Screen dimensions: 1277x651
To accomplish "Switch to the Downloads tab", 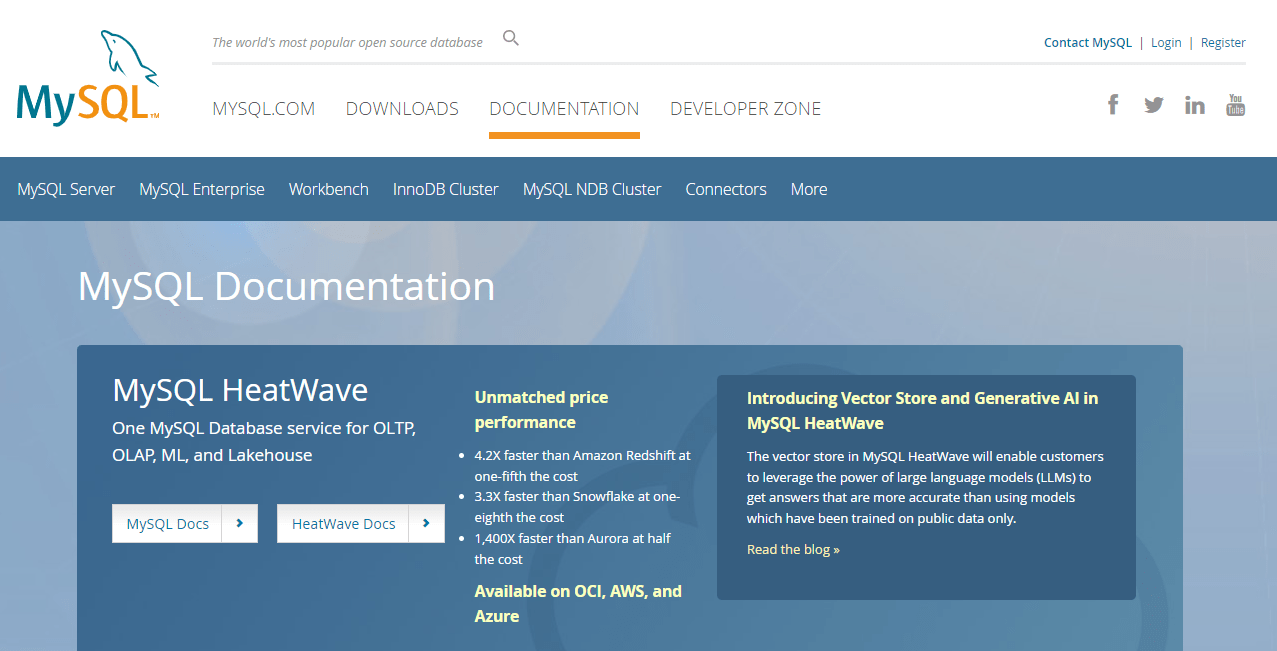I will click(x=402, y=109).
